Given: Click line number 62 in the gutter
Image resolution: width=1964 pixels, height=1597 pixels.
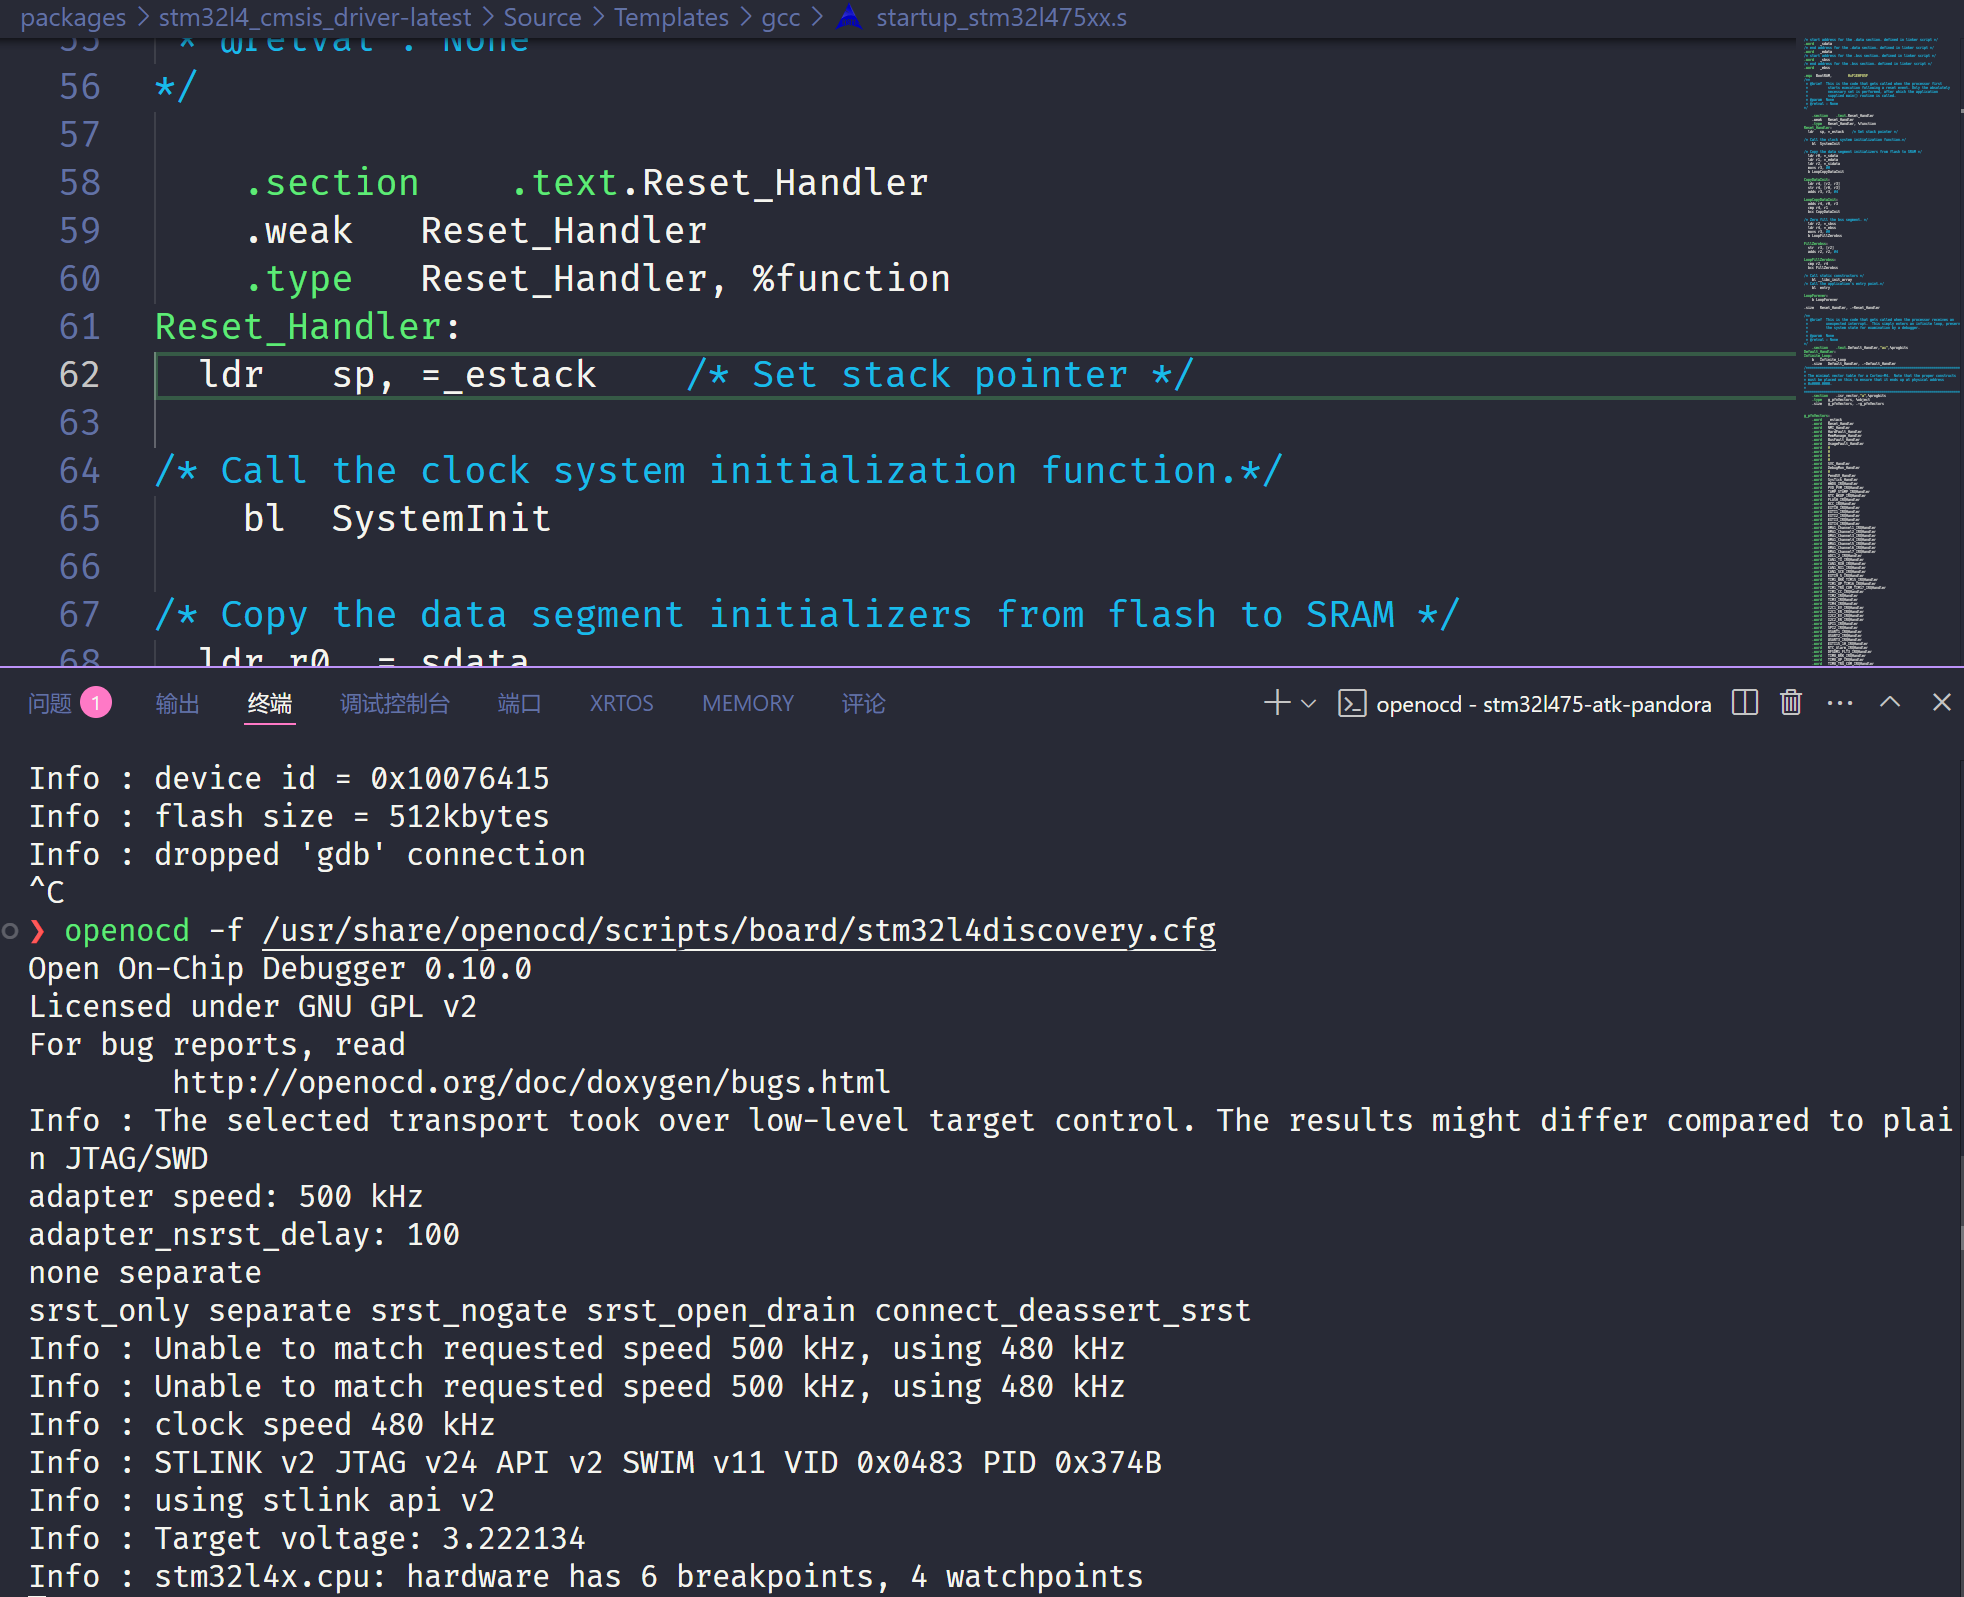Looking at the screenshot, I should point(80,374).
